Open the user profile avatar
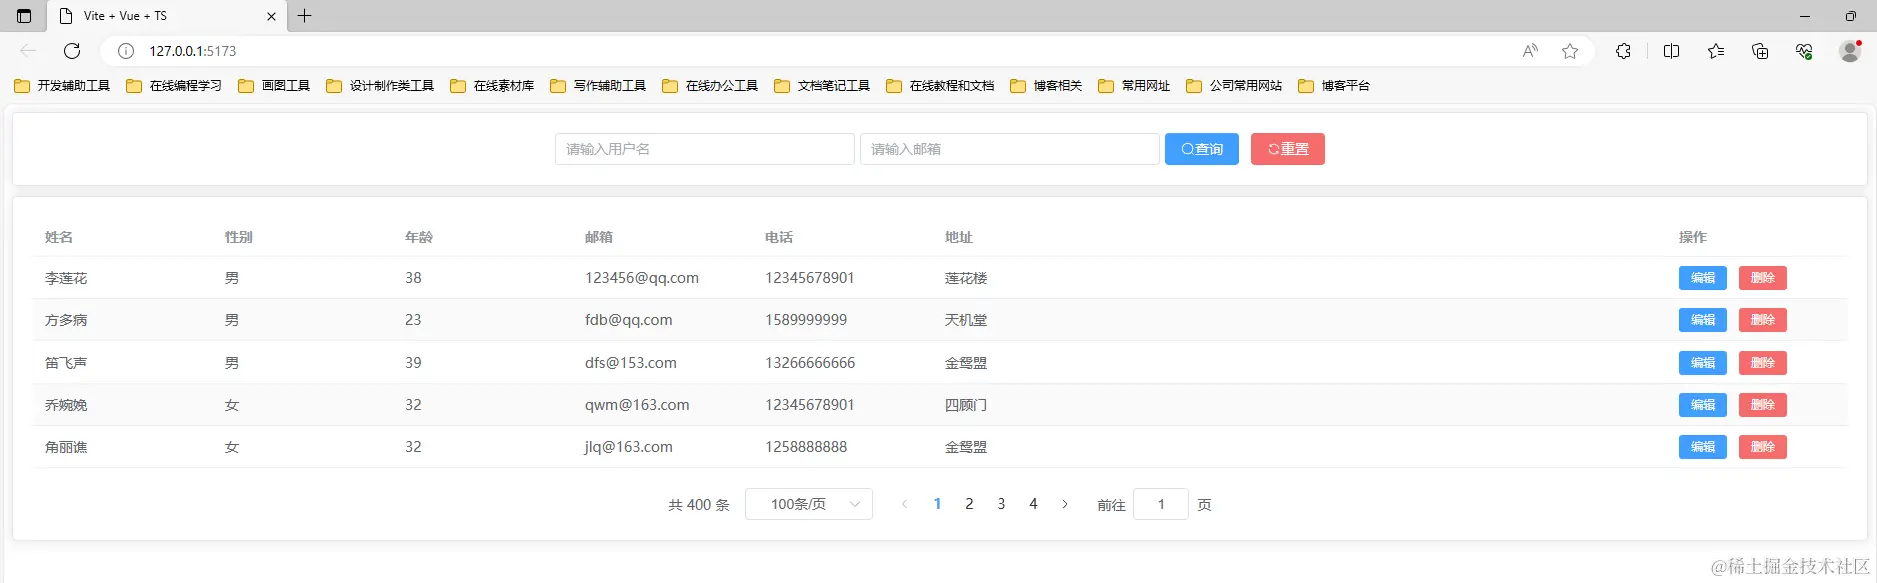The height and width of the screenshot is (583, 1877). coord(1850,51)
